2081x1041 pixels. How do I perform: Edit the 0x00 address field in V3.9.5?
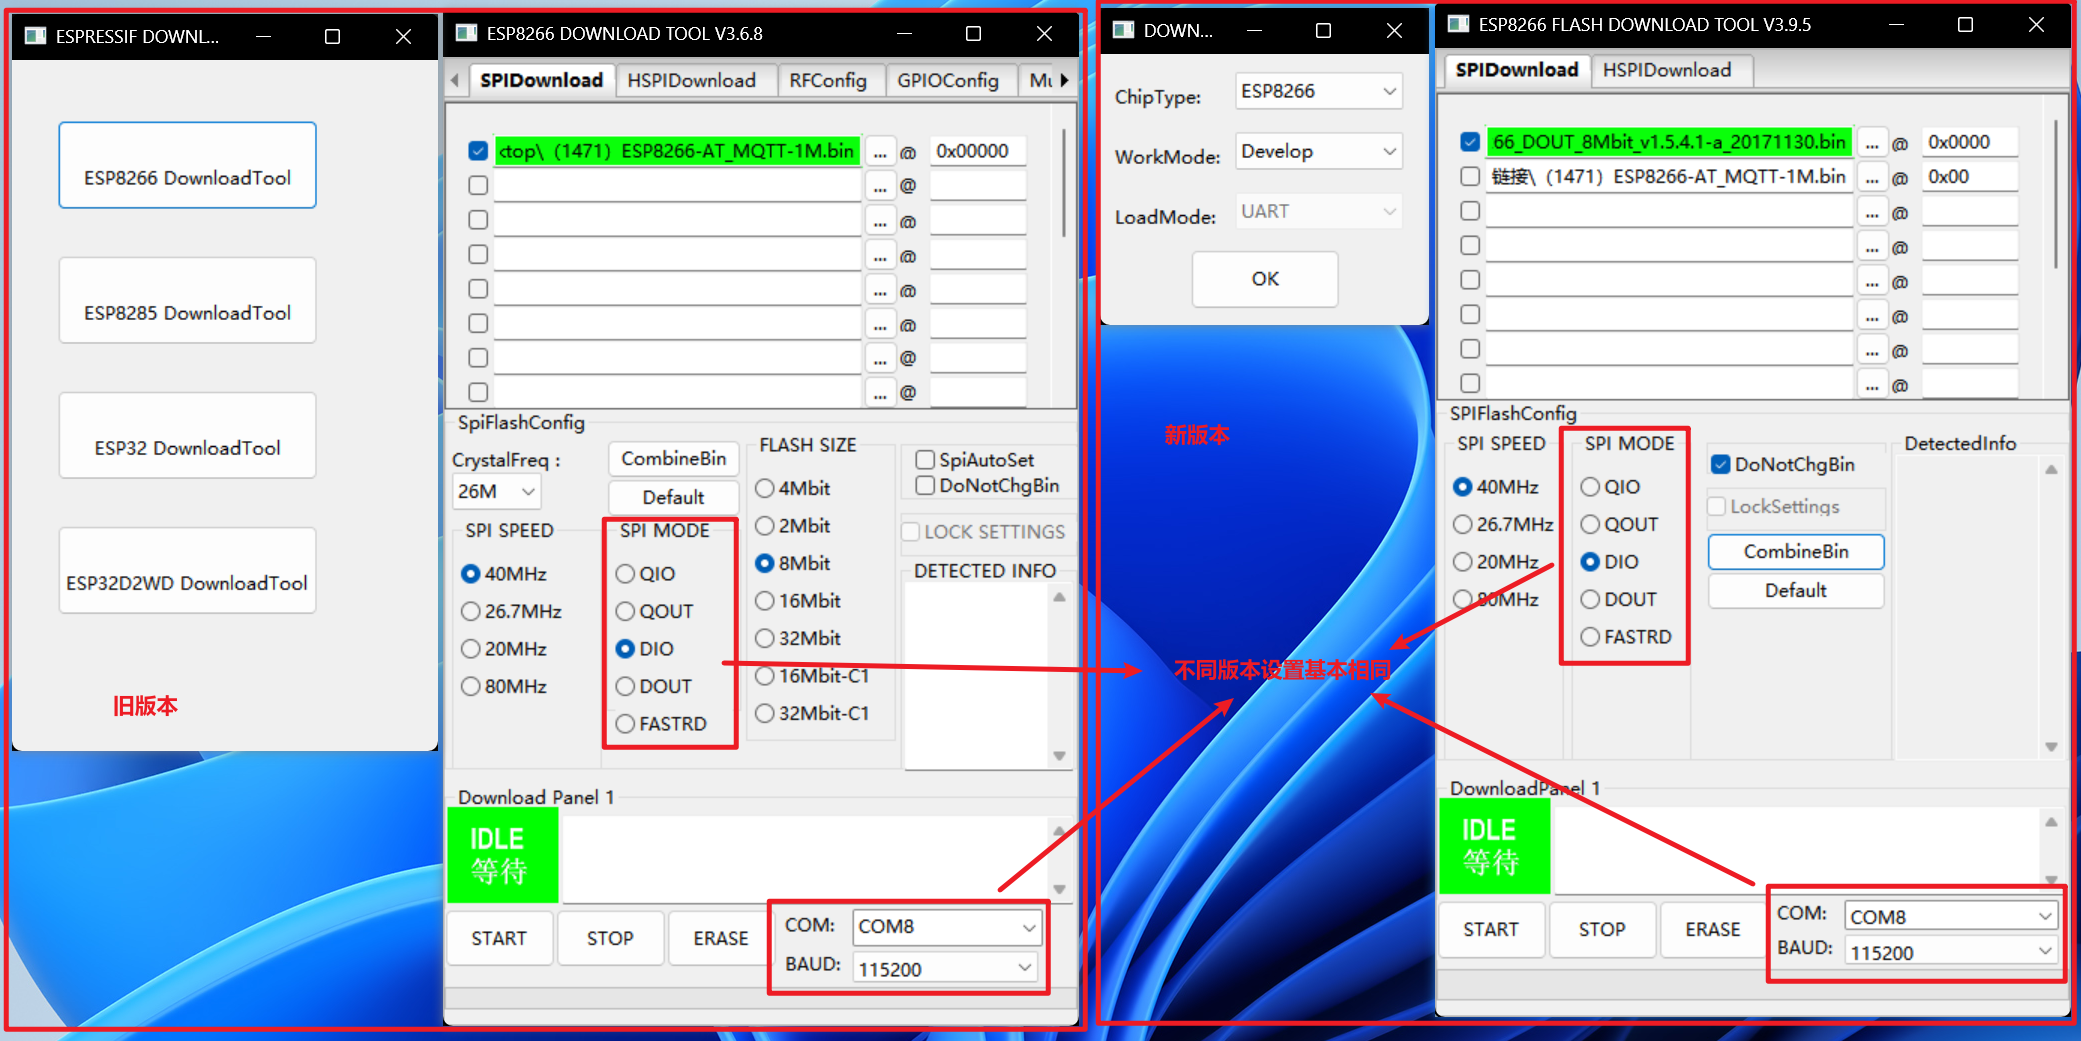pos(1970,177)
